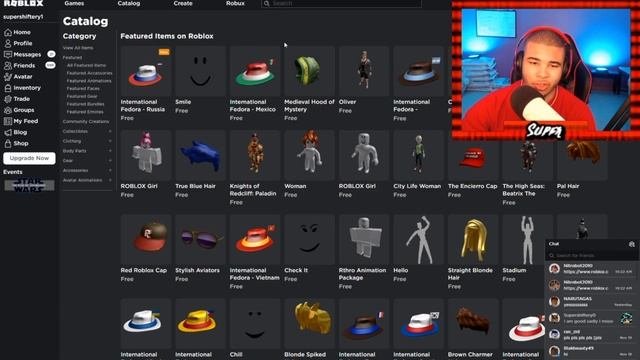Open Friends icon in sidebar
640x360 pixels.
click(8, 65)
